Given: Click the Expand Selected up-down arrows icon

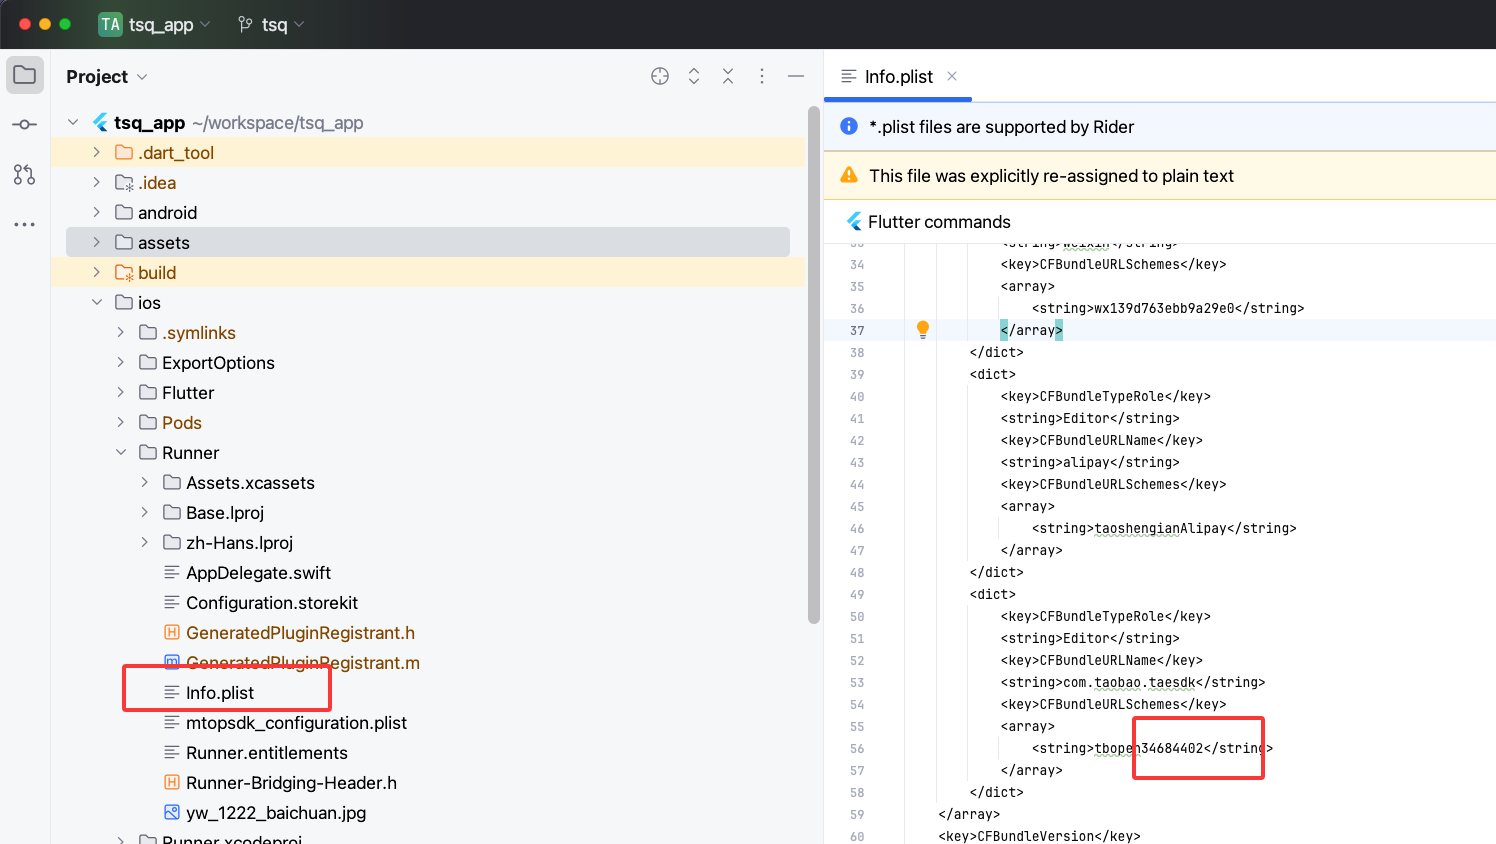Looking at the screenshot, I should [694, 76].
